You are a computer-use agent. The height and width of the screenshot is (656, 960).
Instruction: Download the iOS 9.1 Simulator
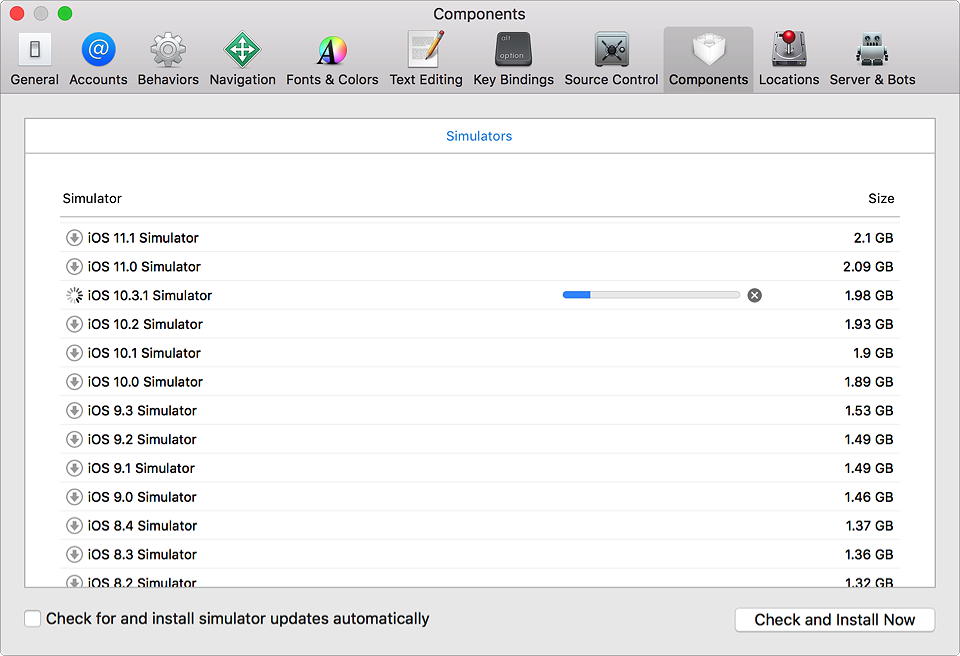tap(74, 468)
